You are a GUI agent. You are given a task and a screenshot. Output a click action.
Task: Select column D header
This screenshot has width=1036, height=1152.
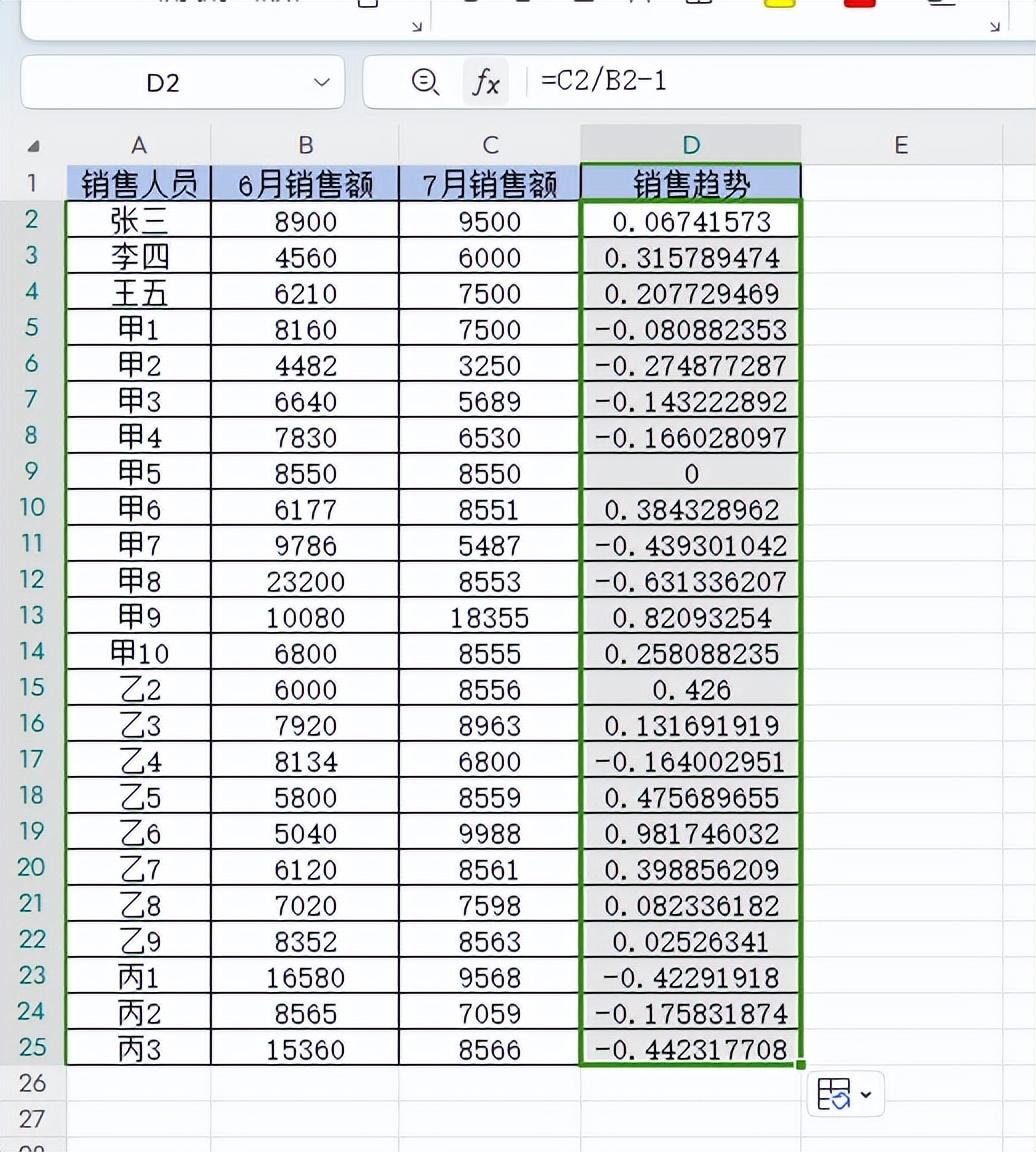coord(691,145)
